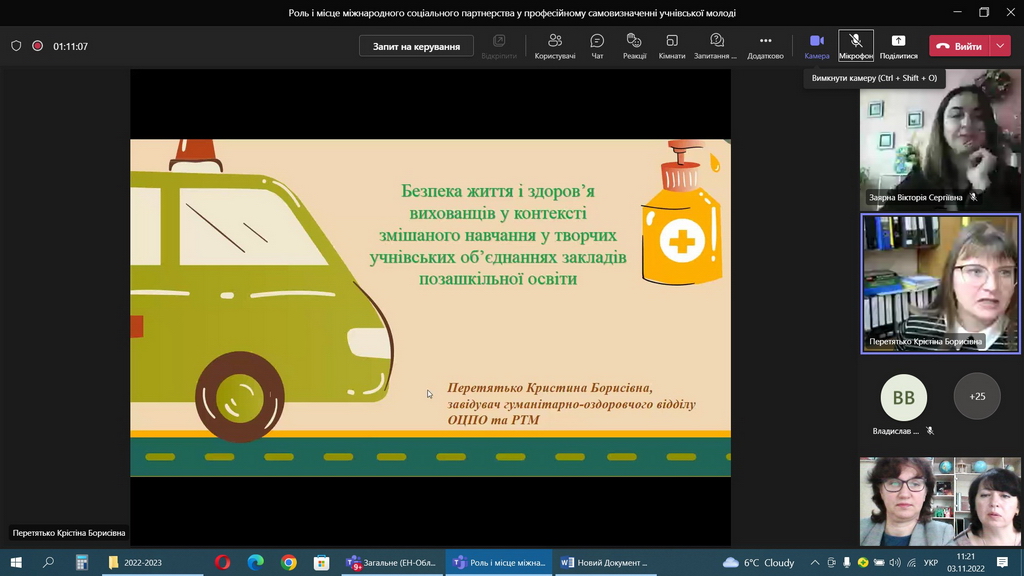The width and height of the screenshot is (1024, 576).
Task: Open the Додатково more options menu
Action: pyautogui.click(x=765, y=45)
